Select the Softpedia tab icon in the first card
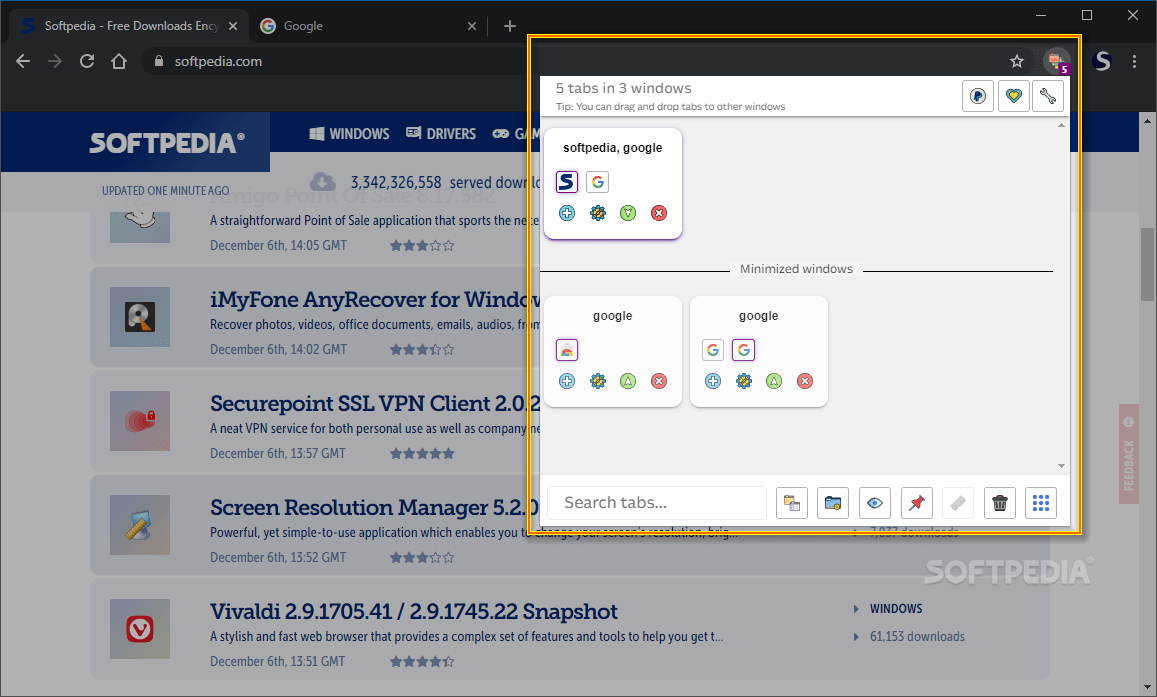Image resolution: width=1157 pixels, height=697 pixels. point(567,181)
